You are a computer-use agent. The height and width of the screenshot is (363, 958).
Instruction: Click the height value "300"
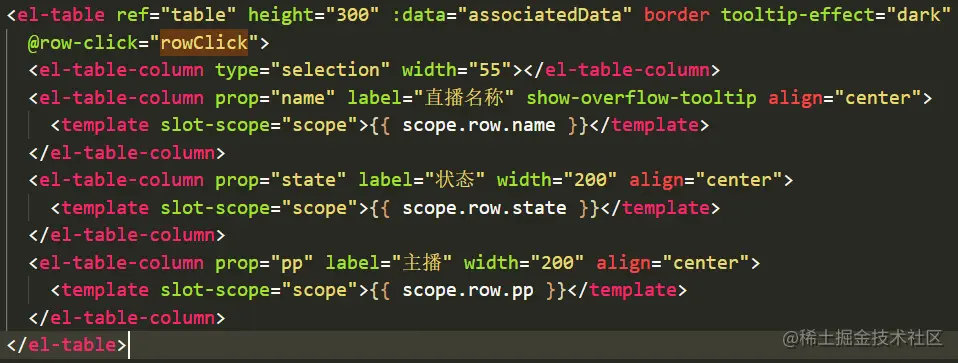point(353,15)
